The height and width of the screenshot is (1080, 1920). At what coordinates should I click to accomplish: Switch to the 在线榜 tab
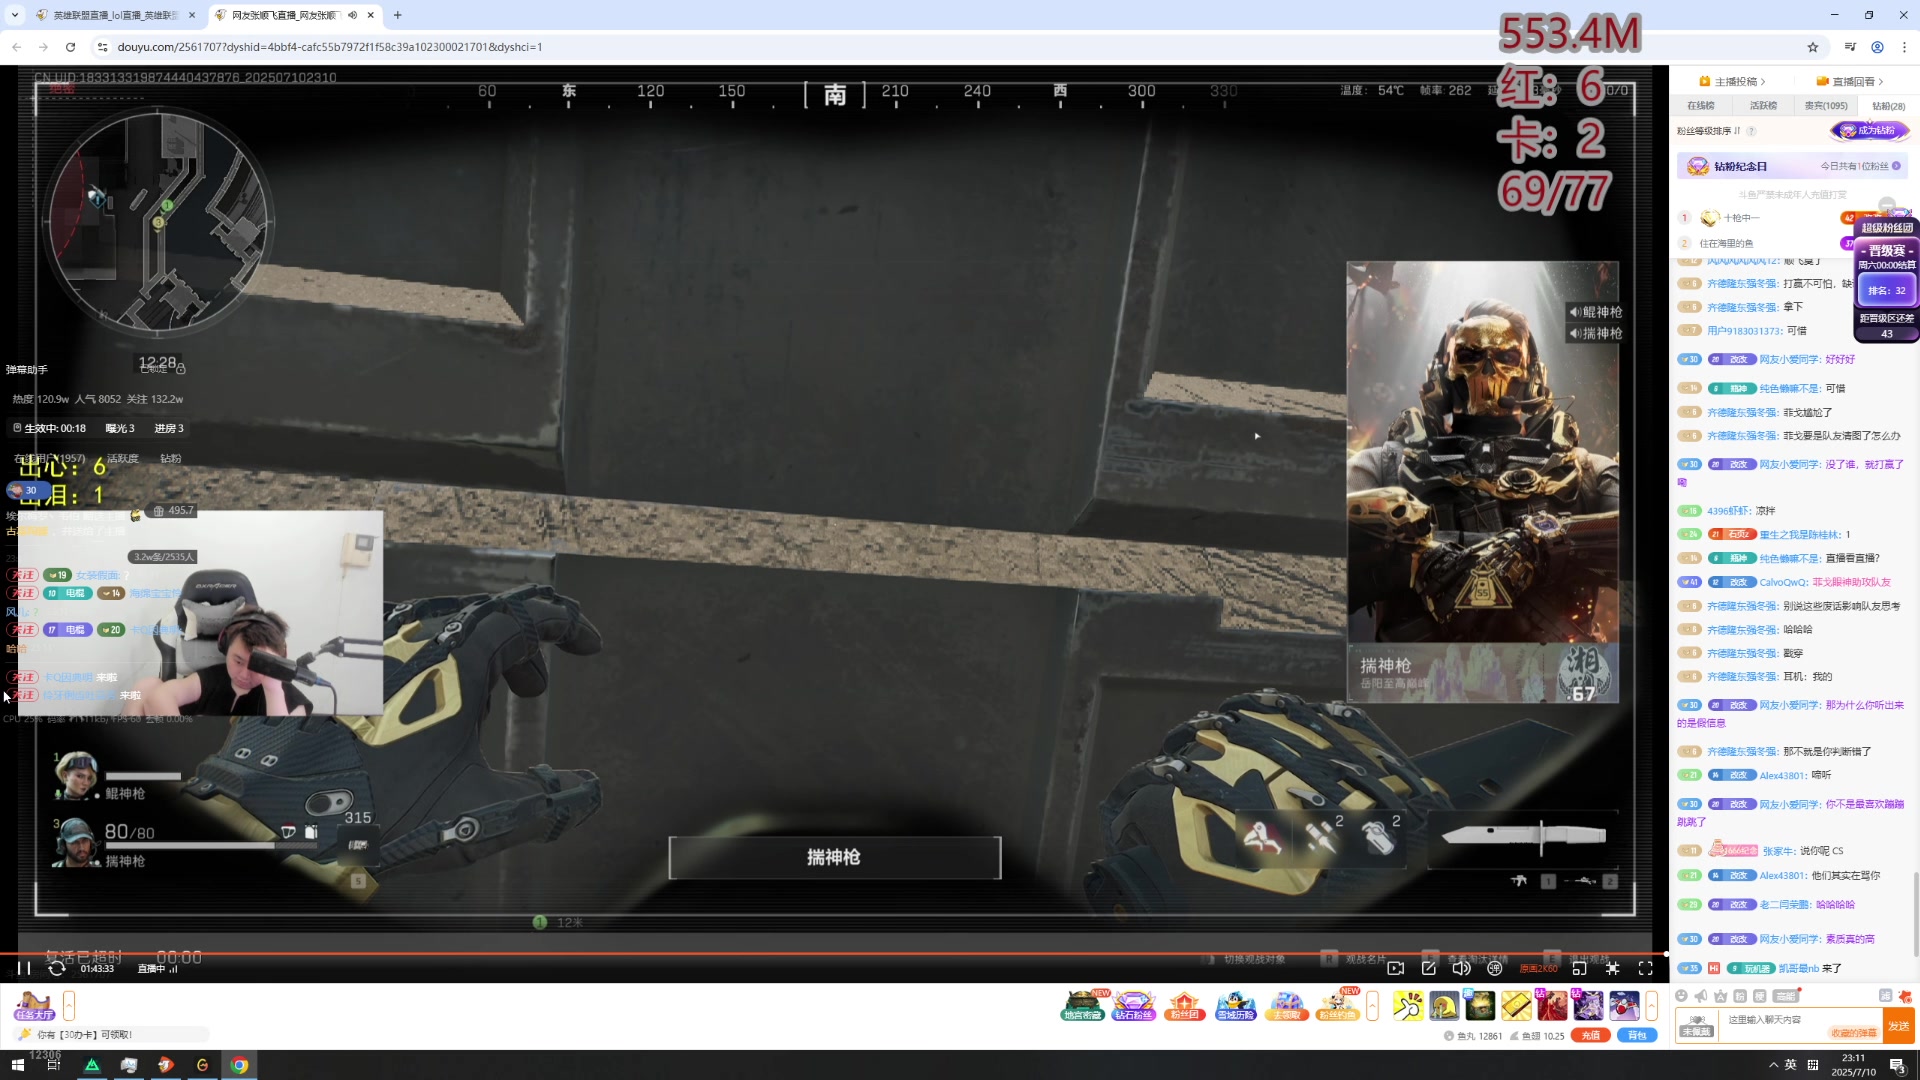[x=1701, y=106]
